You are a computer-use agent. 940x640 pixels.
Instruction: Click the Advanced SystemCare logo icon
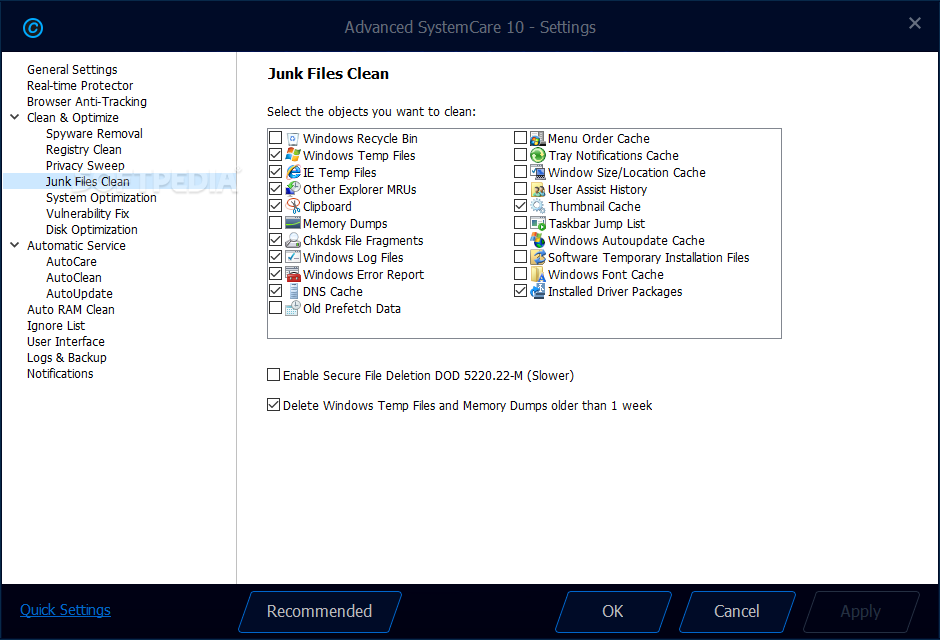coord(33,28)
